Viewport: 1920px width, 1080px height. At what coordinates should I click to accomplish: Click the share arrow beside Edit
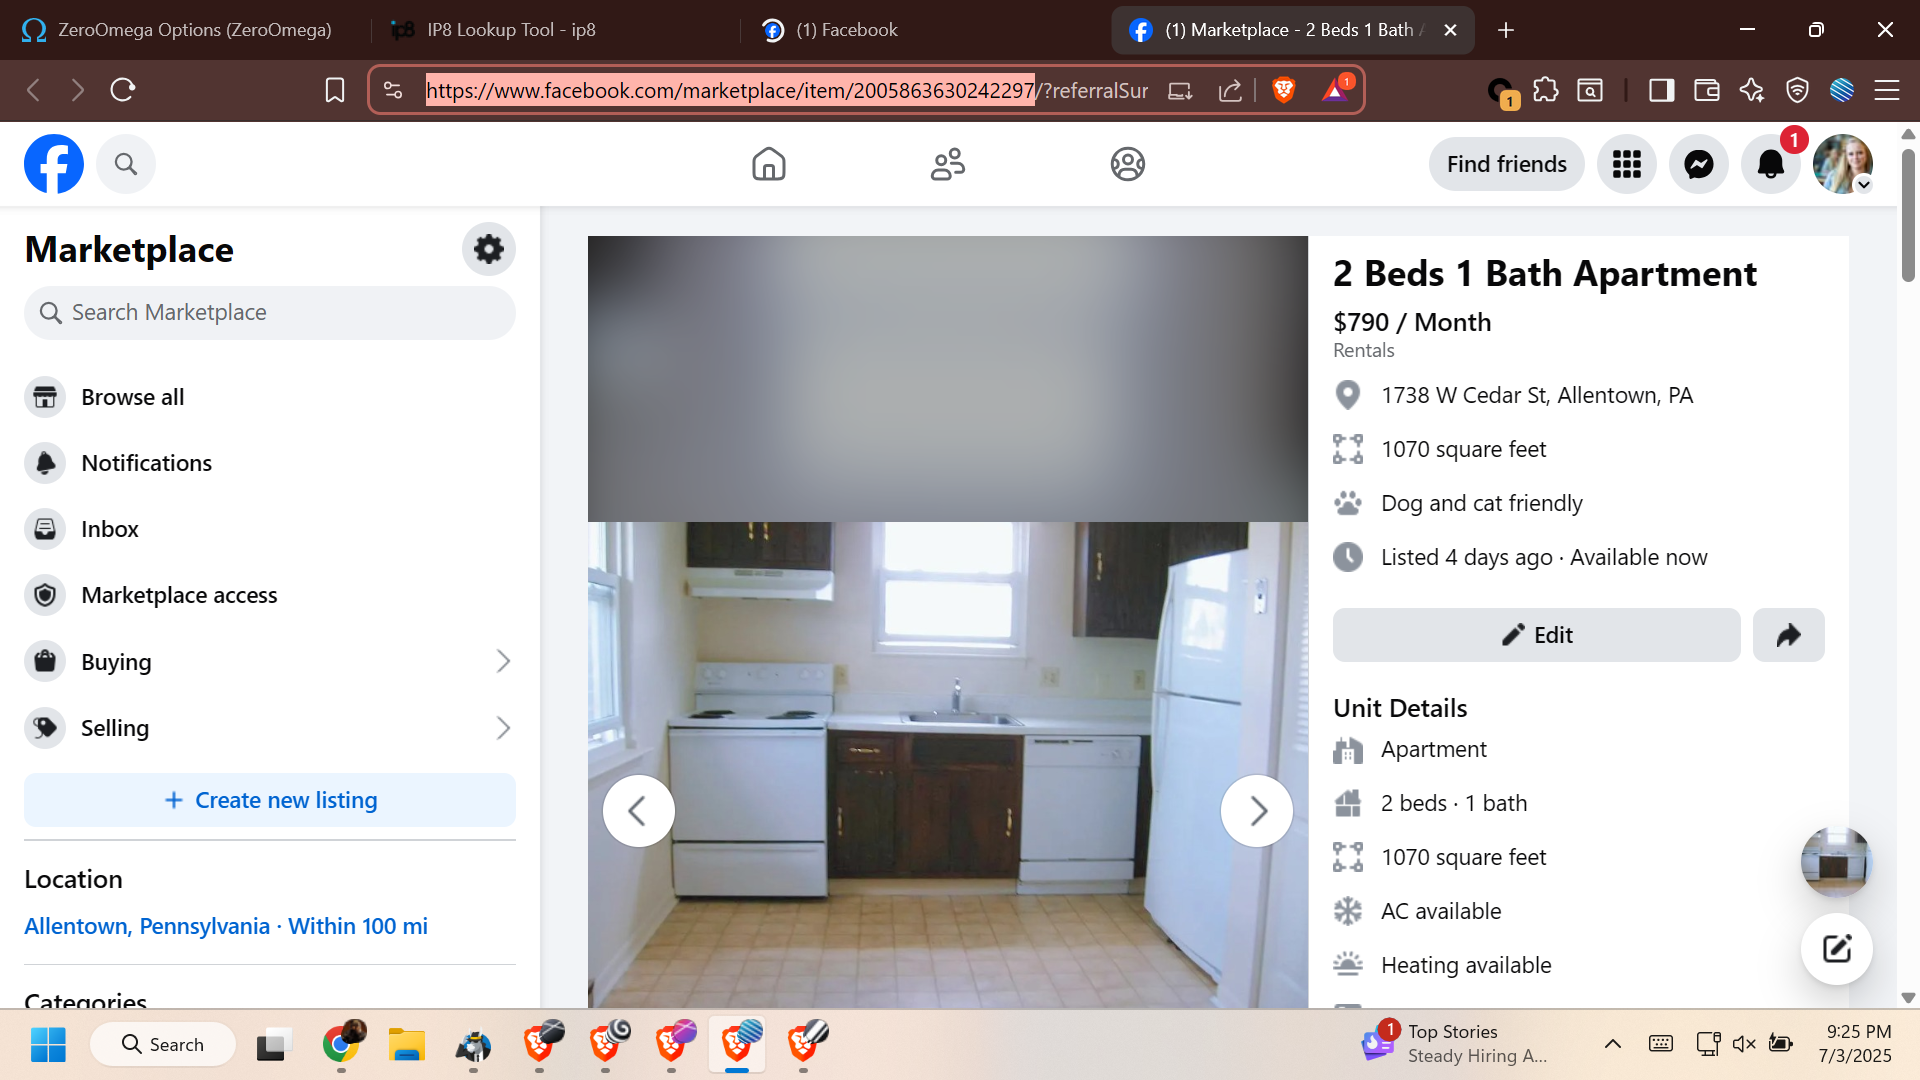[x=1788, y=635]
